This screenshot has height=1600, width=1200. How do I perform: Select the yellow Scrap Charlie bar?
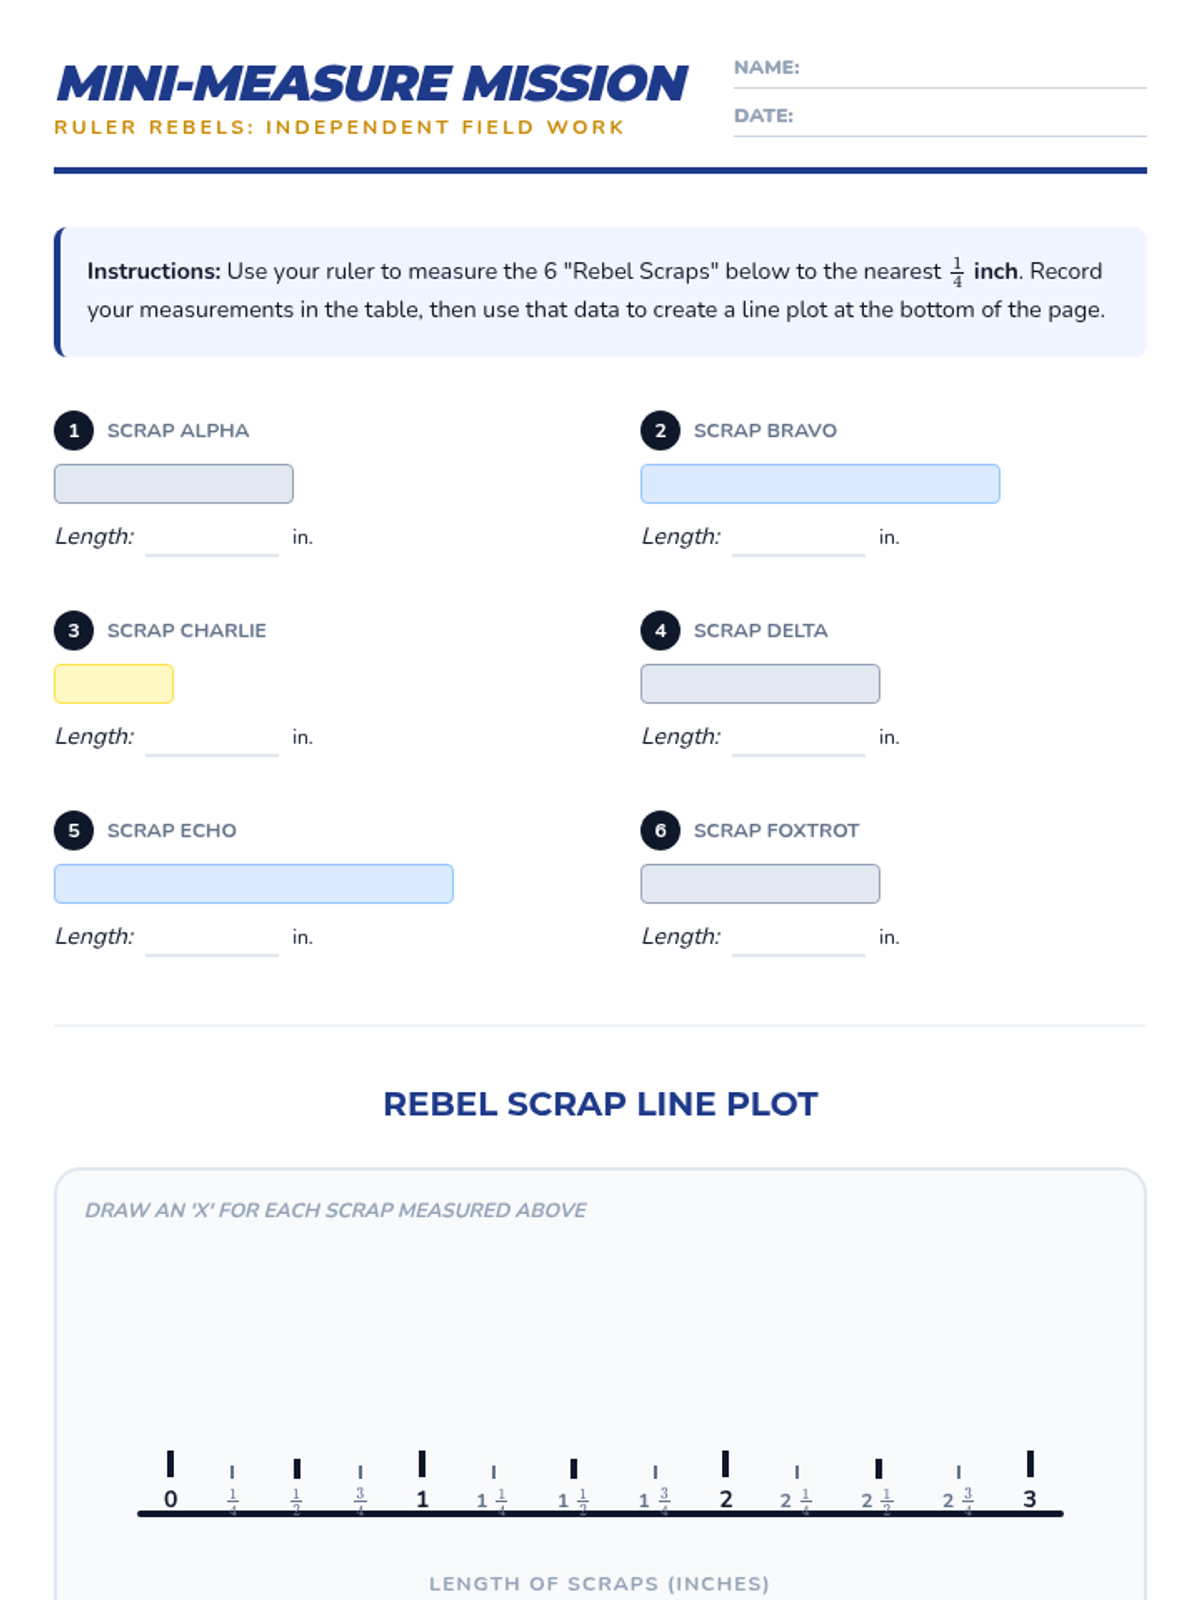[114, 684]
